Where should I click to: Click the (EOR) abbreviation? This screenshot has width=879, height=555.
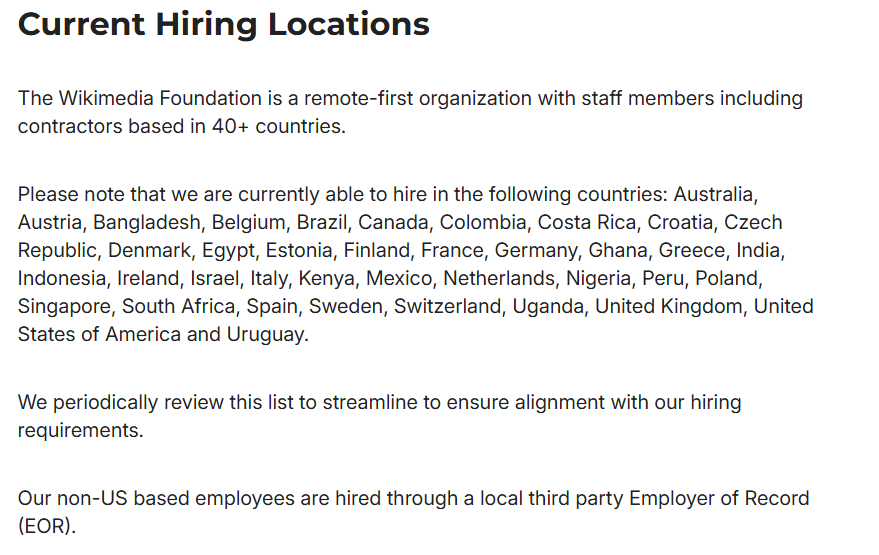click(47, 526)
